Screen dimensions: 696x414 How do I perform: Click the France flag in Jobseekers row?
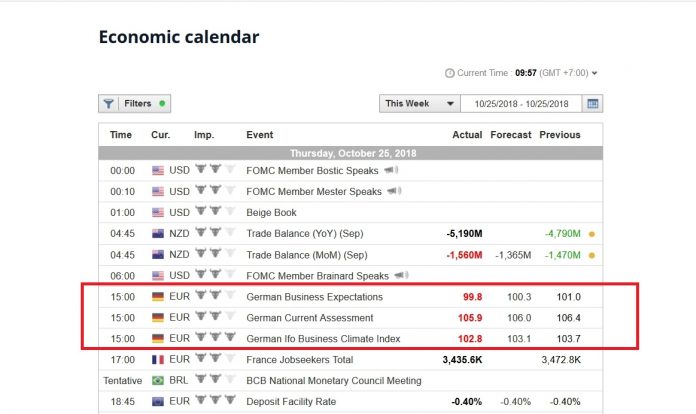pyautogui.click(x=158, y=359)
